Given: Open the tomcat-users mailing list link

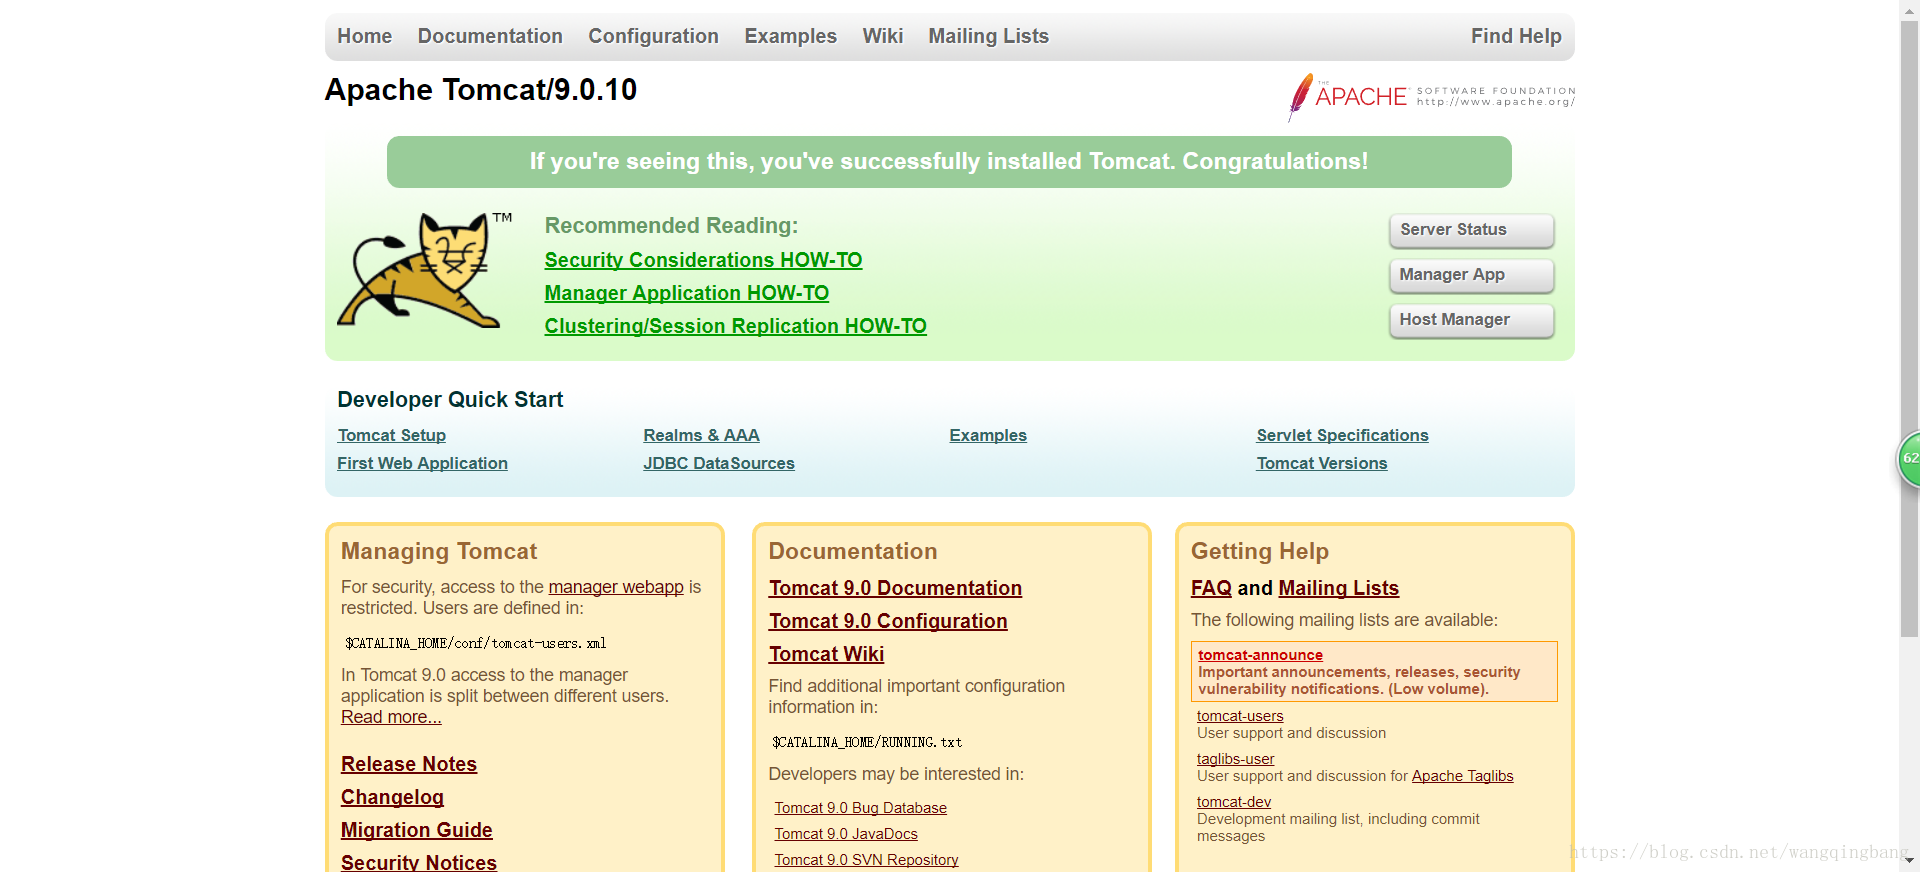Looking at the screenshot, I should point(1240,716).
